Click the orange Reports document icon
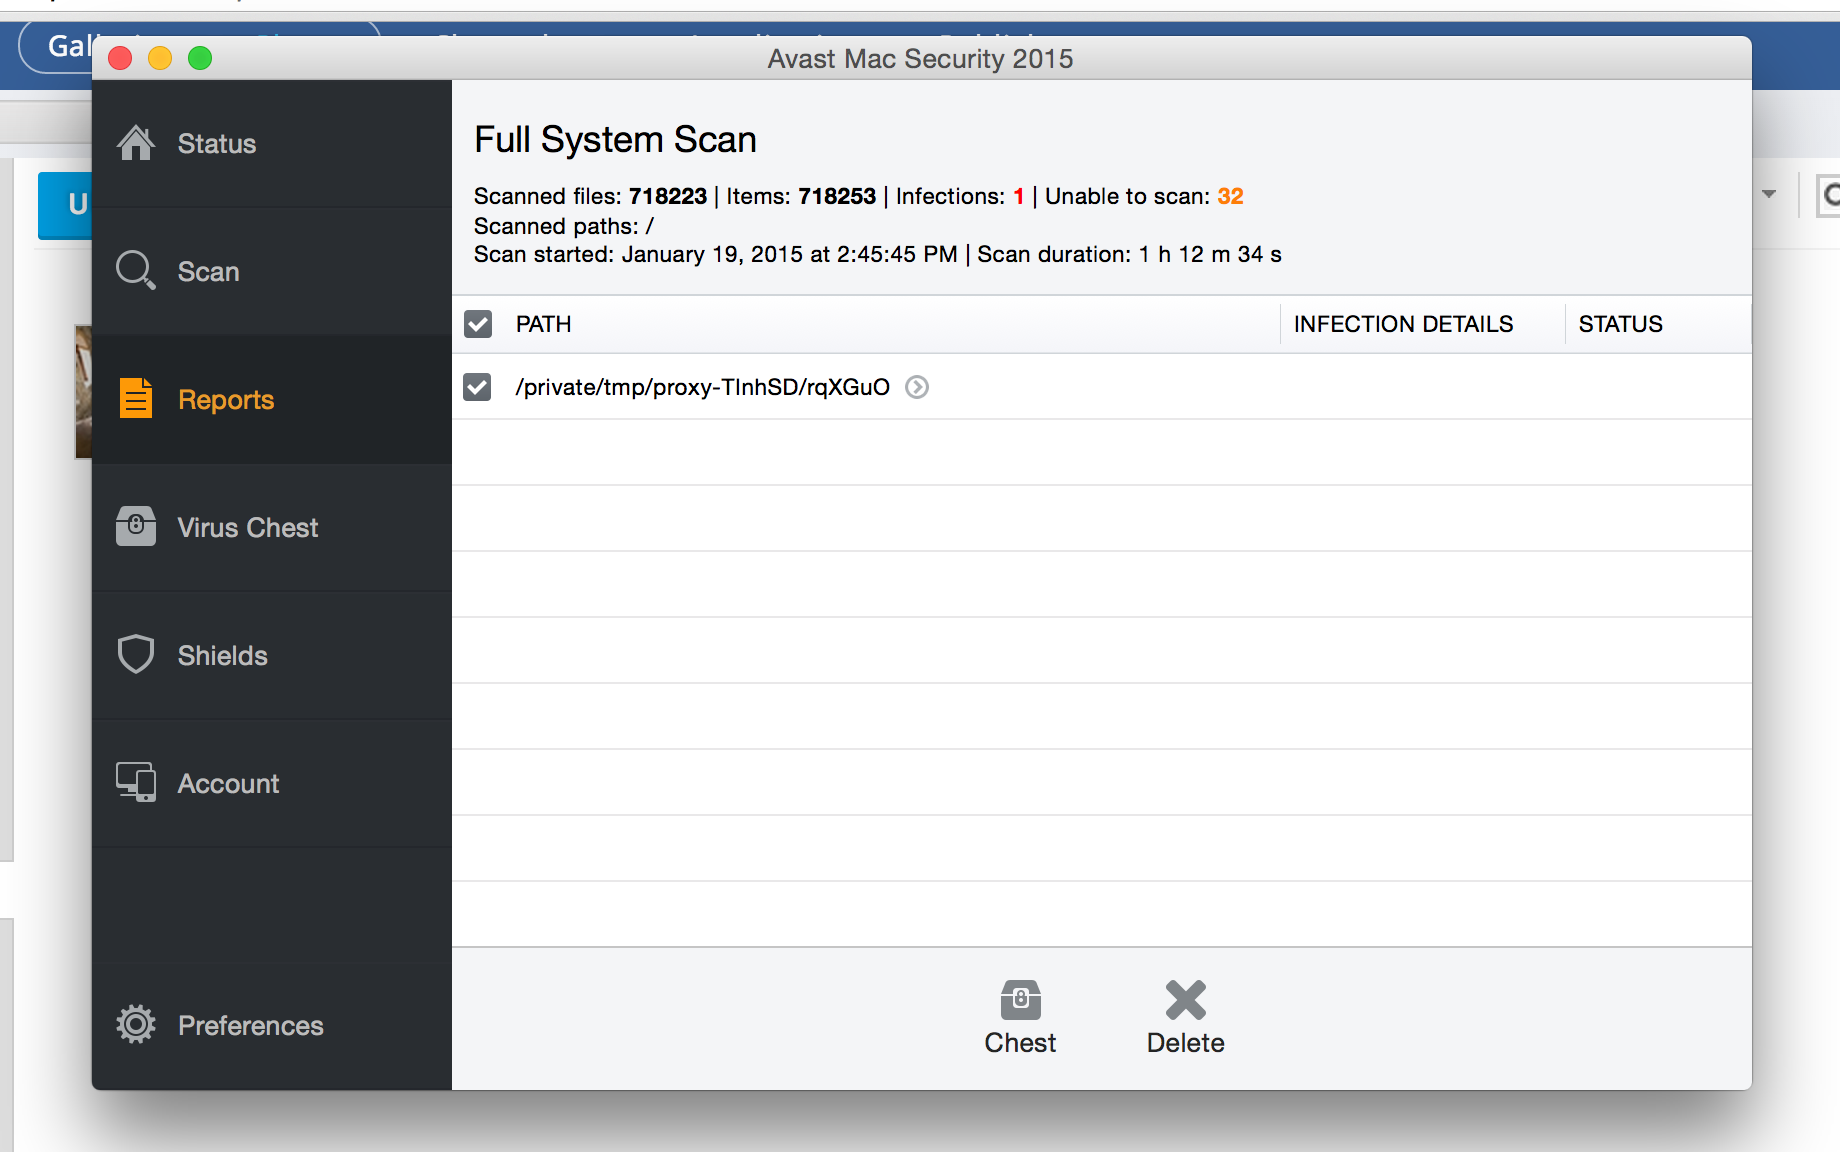The image size is (1840, 1152). click(136, 398)
